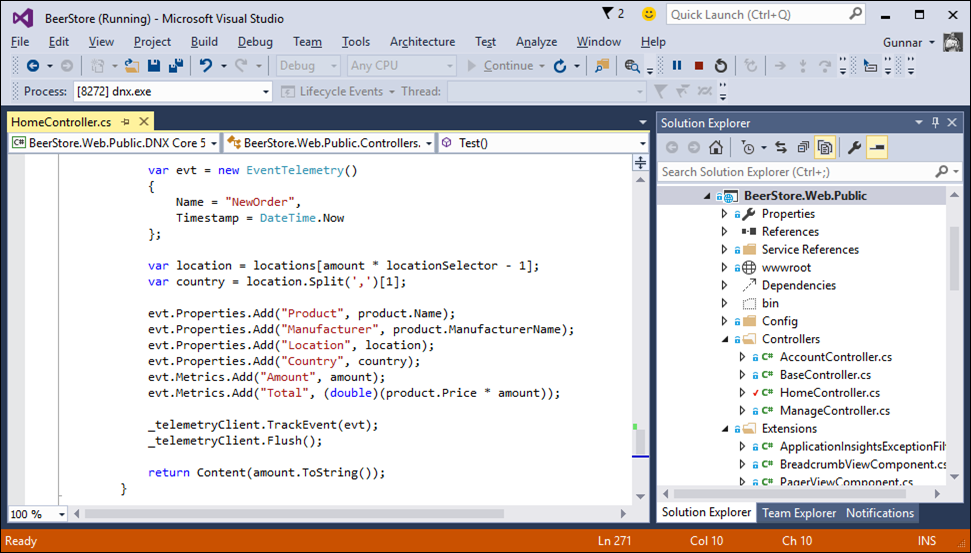This screenshot has width=971, height=553.
Task: Open the Undo history dropdown arrow
Action: coord(224,66)
